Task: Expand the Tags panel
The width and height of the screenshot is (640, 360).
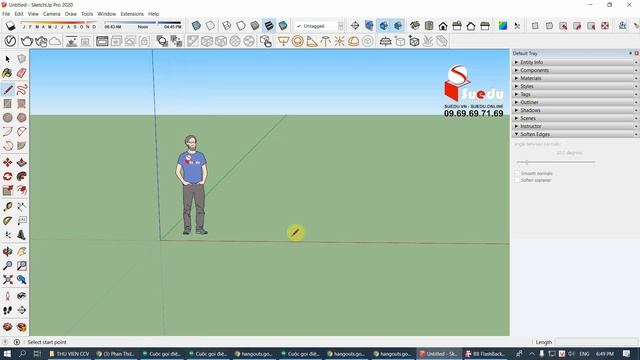Action: pyautogui.click(x=575, y=94)
